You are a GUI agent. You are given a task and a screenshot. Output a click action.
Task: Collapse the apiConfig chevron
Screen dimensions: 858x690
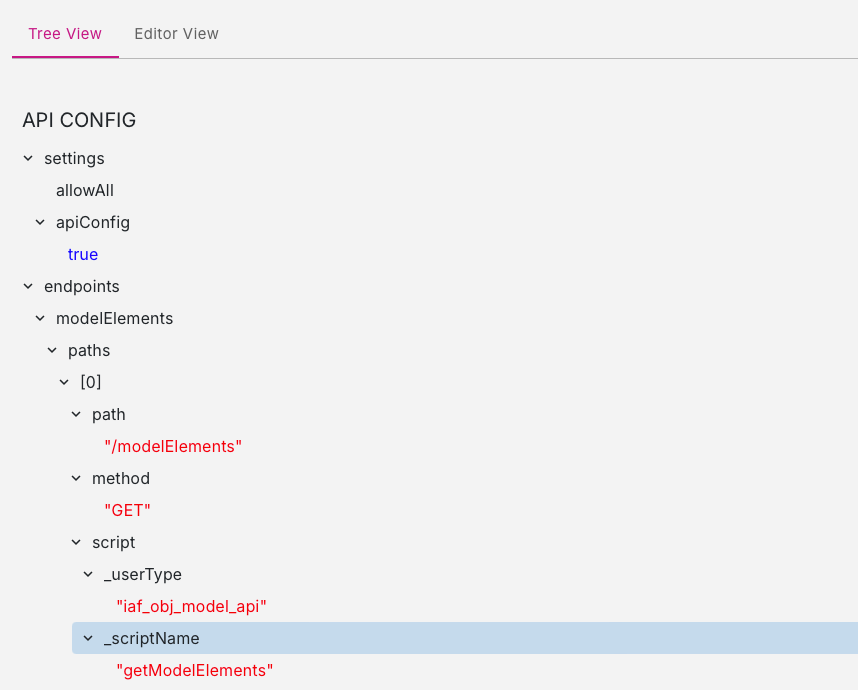click(x=40, y=222)
